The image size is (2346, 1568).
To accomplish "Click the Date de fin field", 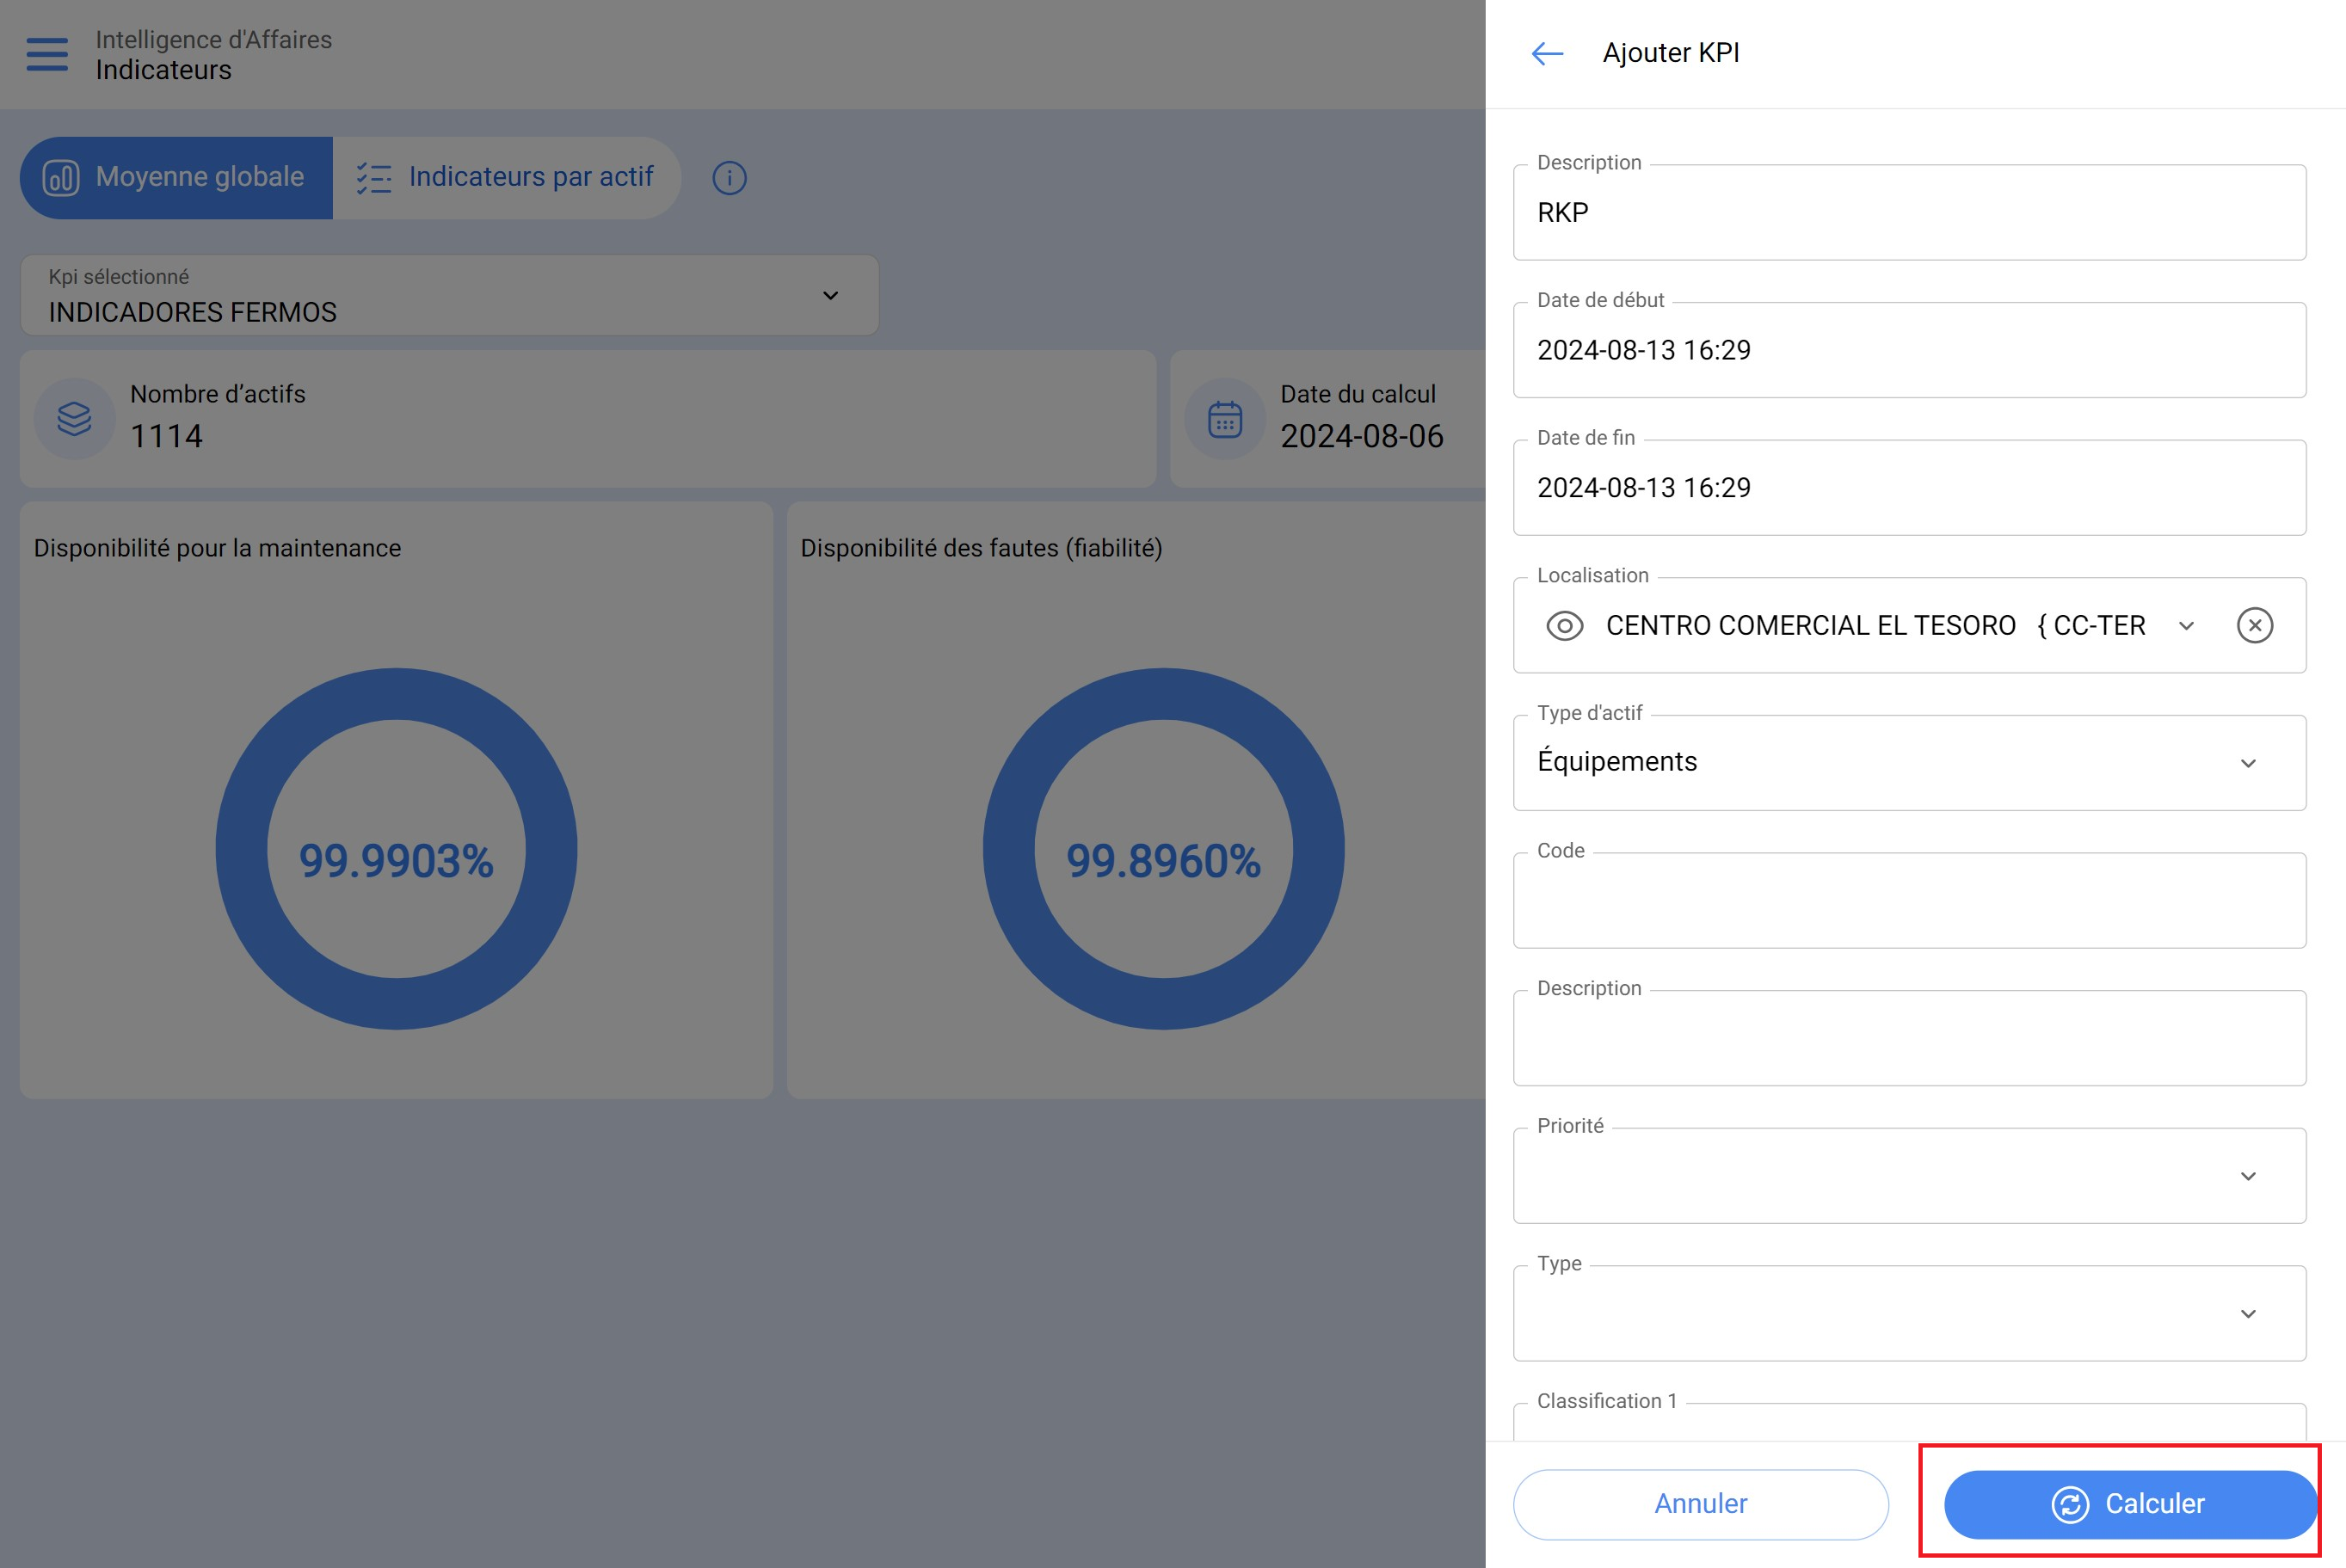I will pyautogui.click(x=1909, y=488).
